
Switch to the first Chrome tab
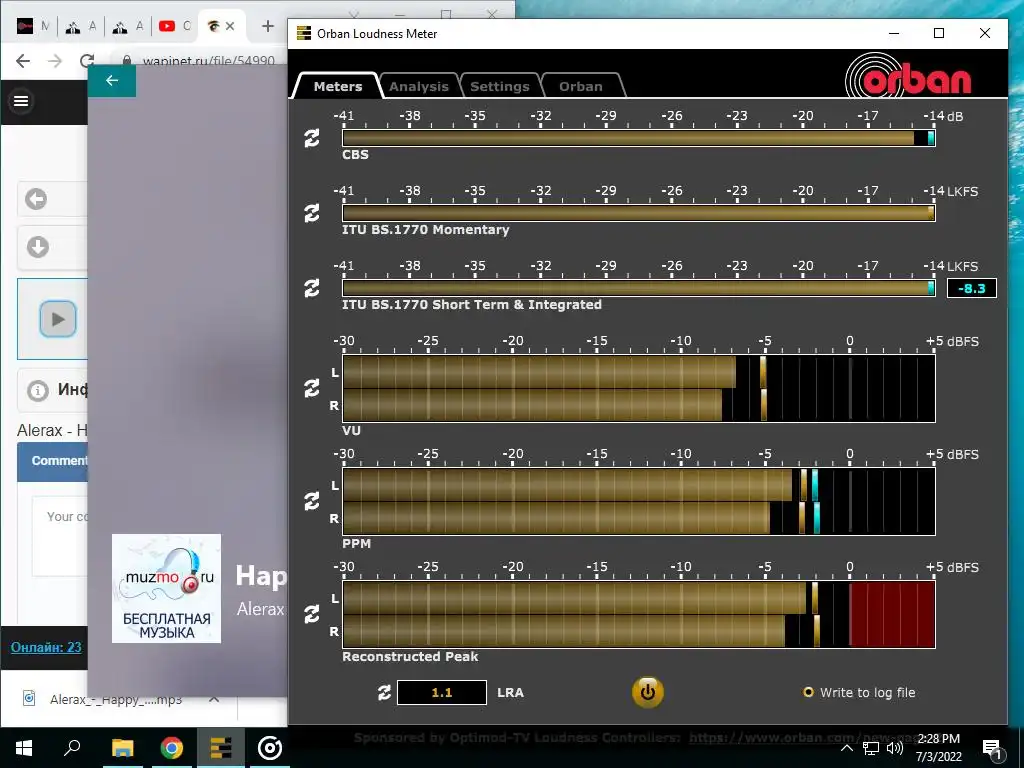[33, 26]
